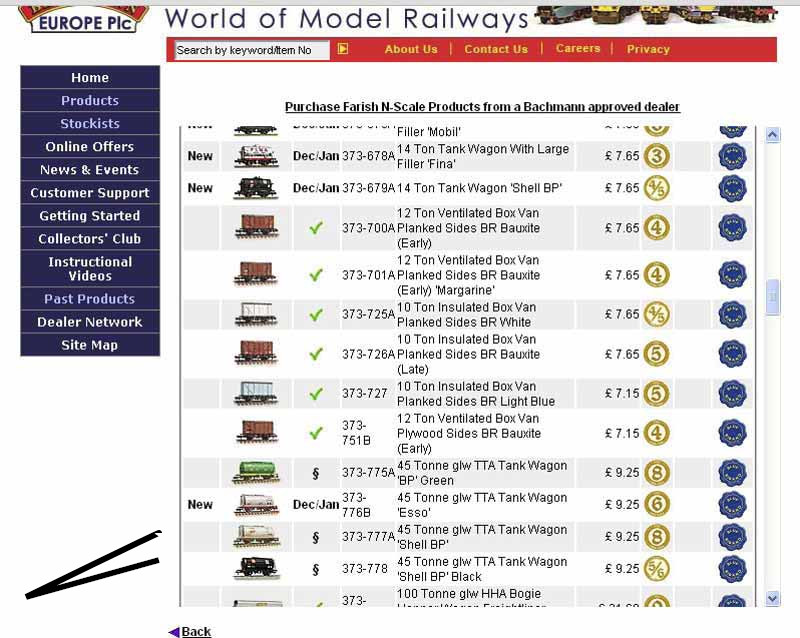Click blue dealer seal for 373-751B
Image resolution: width=800 pixels, height=638 pixels.
coord(732,433)
